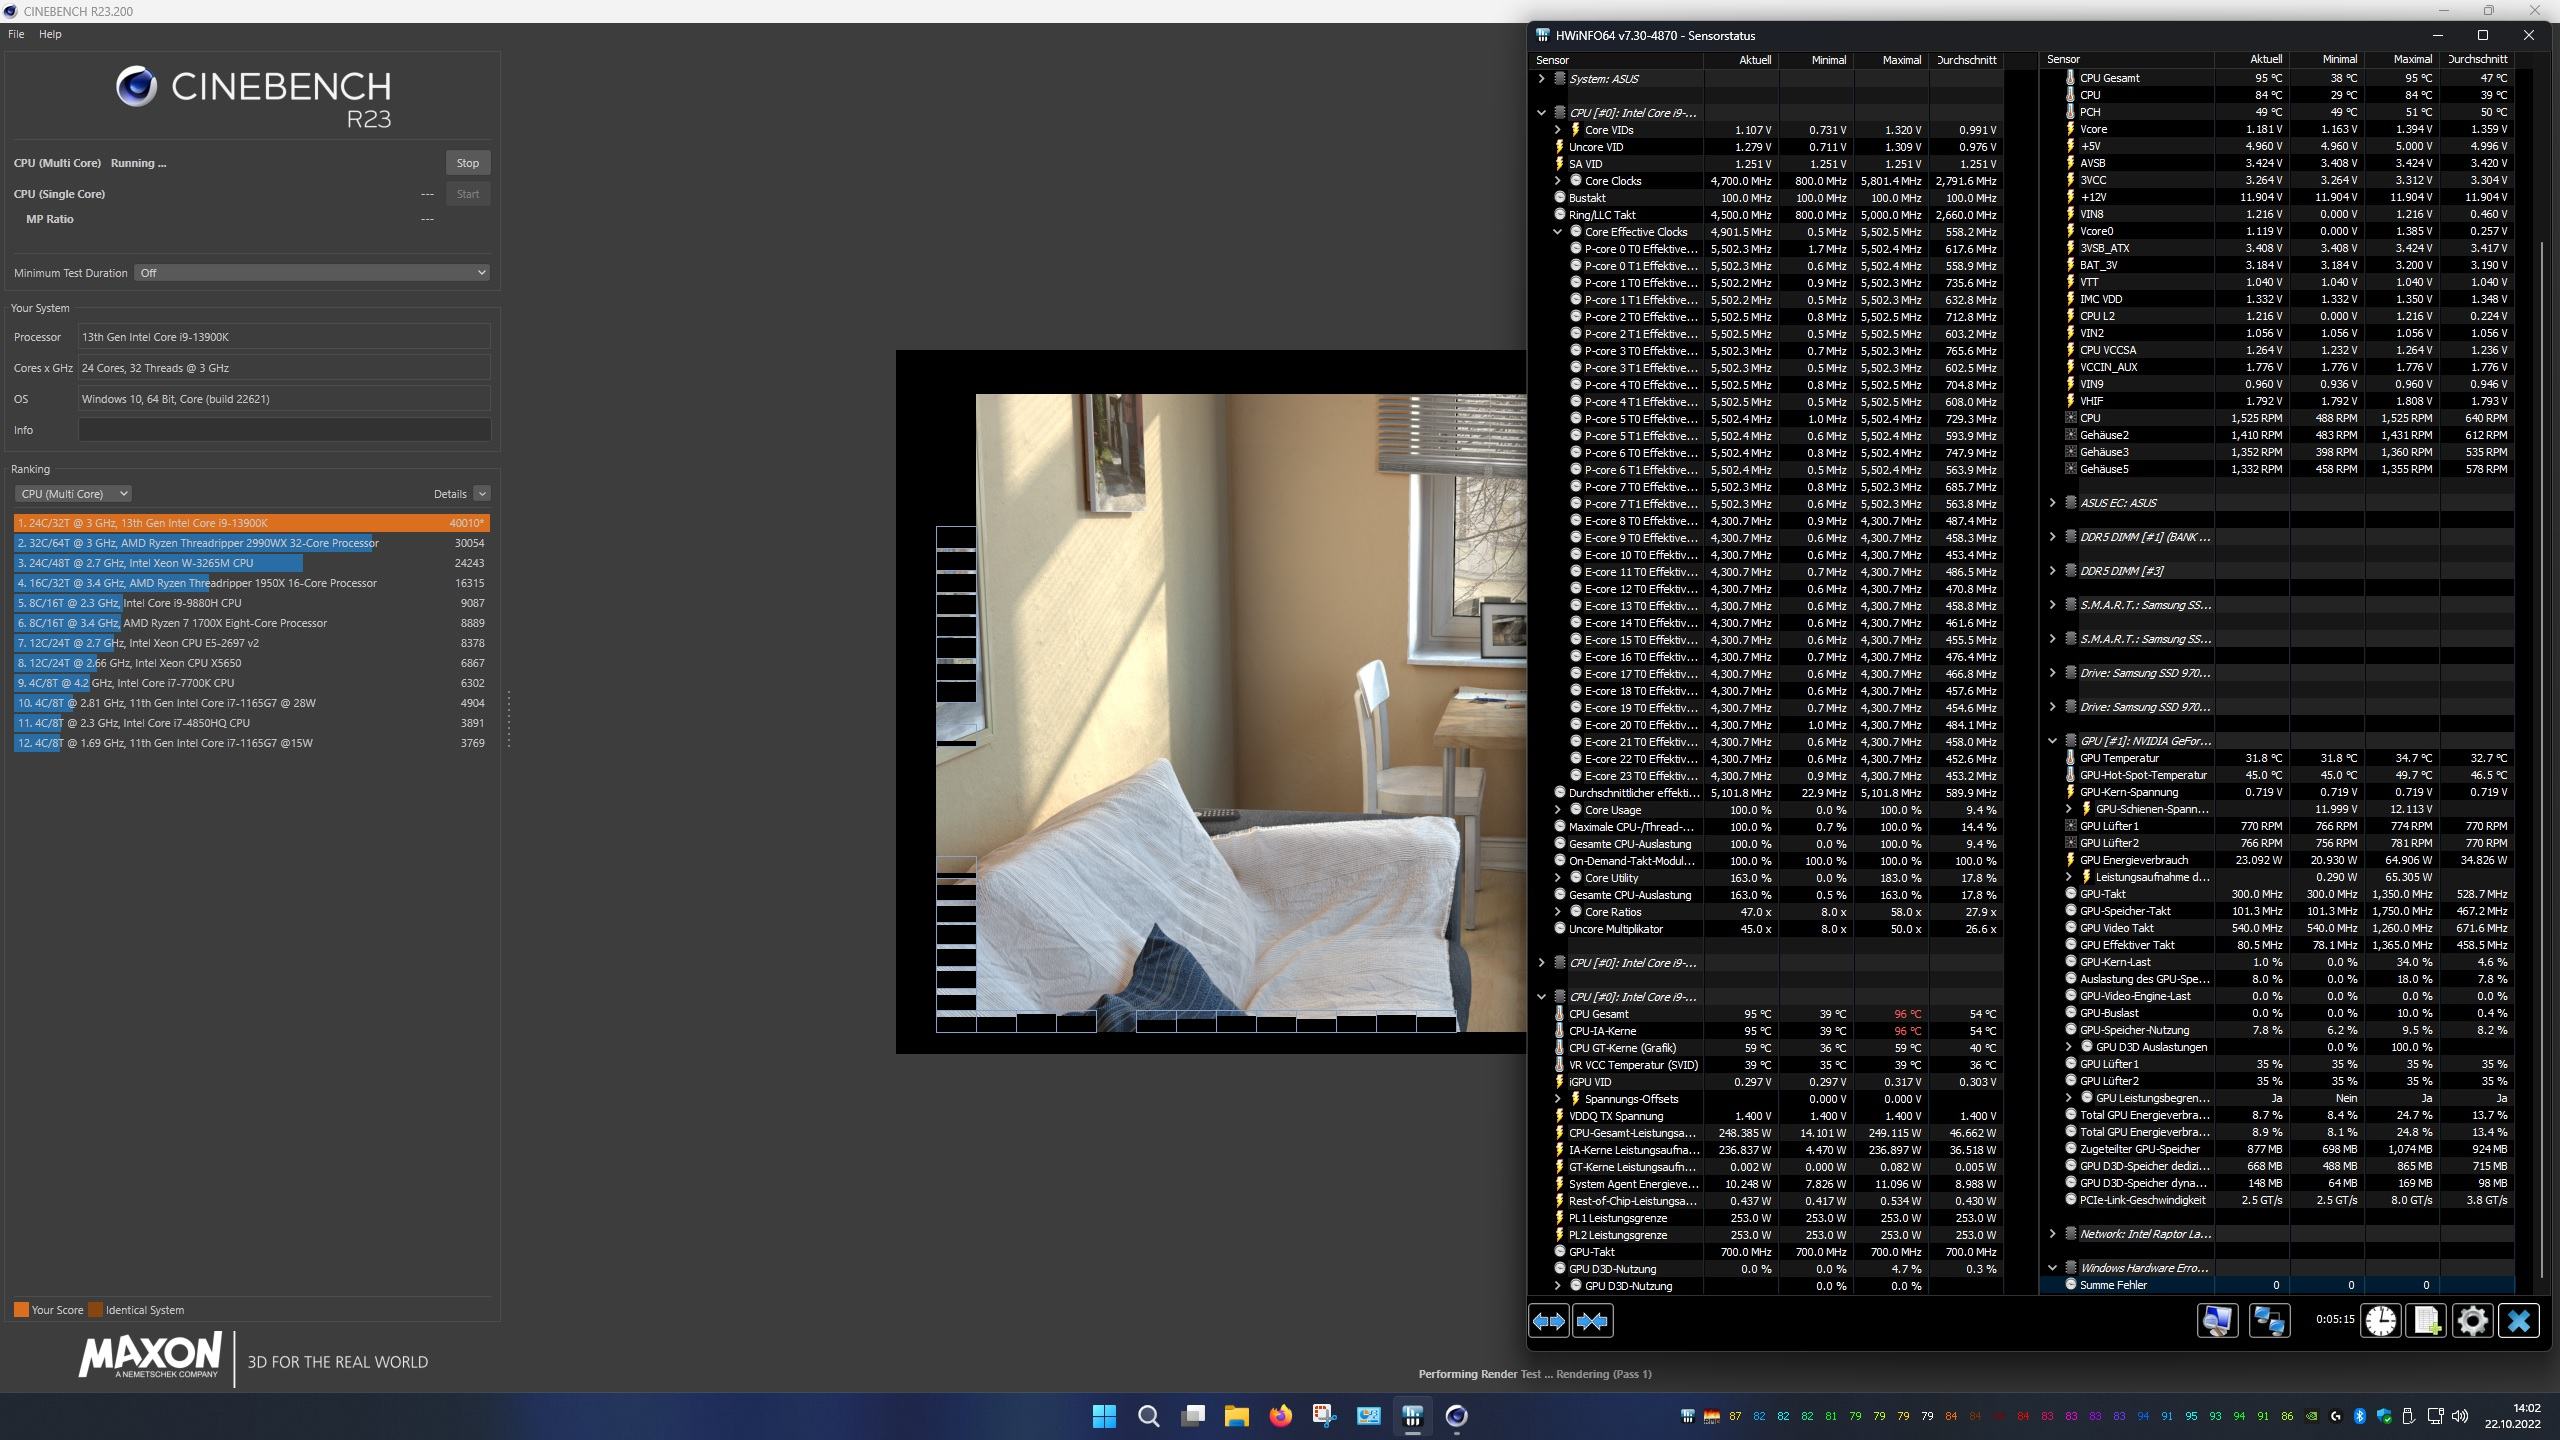Click safely remove hardware tray icon
This screenshot has height=1440, width=2560.
click(2408, 1416)
